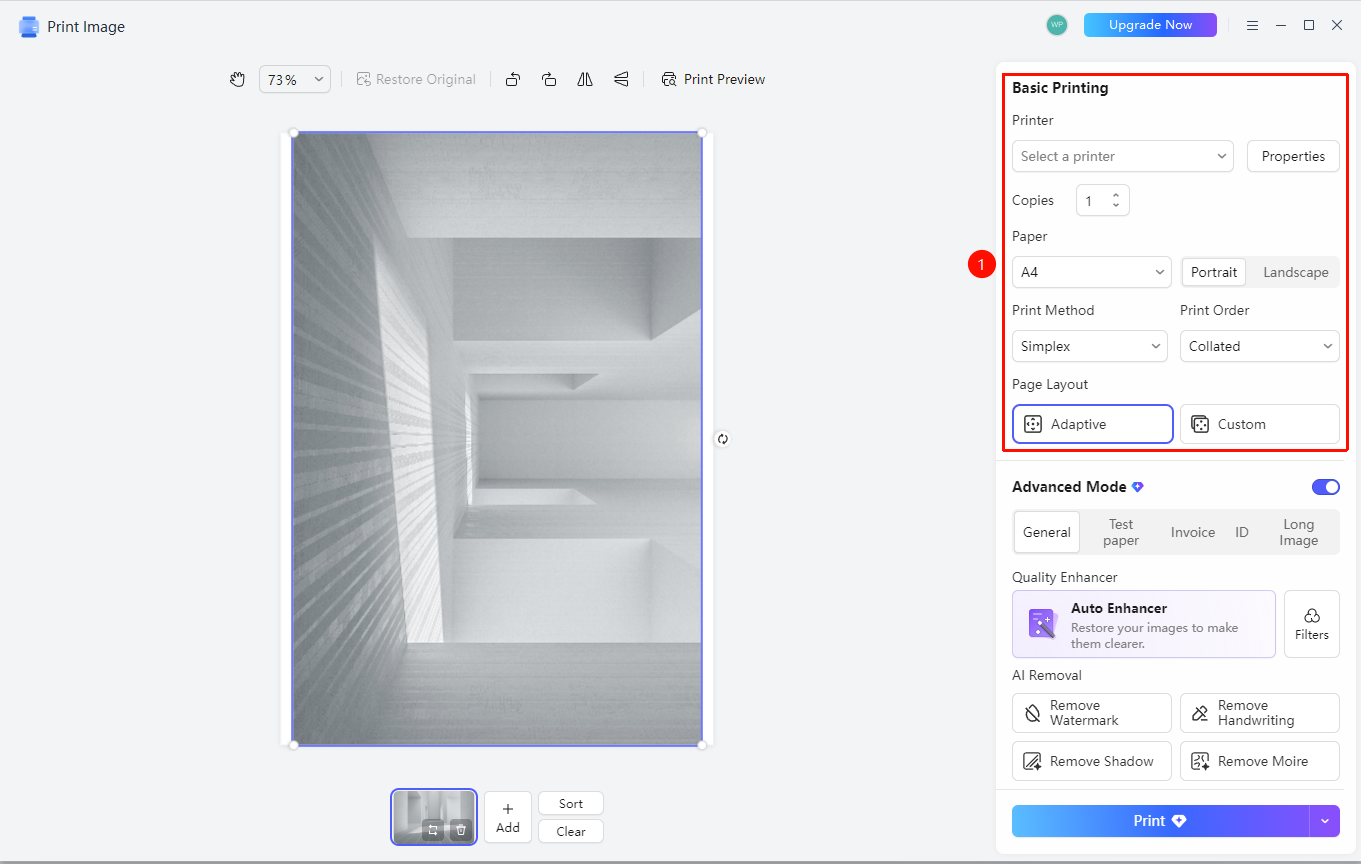The image size is (1361, 864).
Task: Open printer Properties
Action: tap(1293, 156)
